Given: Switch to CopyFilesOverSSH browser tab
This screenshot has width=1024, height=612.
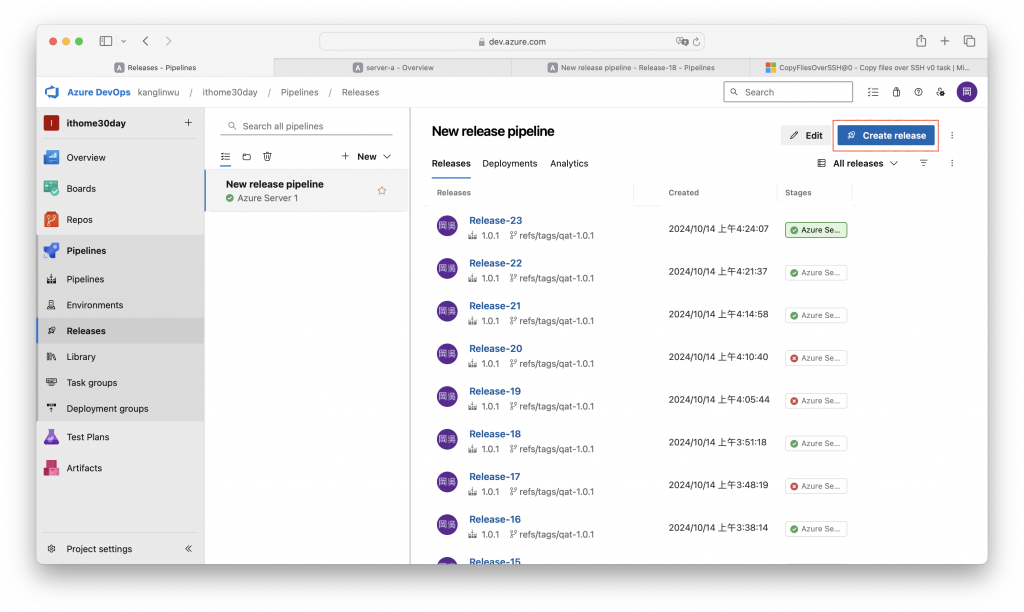Looking at the screenshot, I should (x=868, y=67).
